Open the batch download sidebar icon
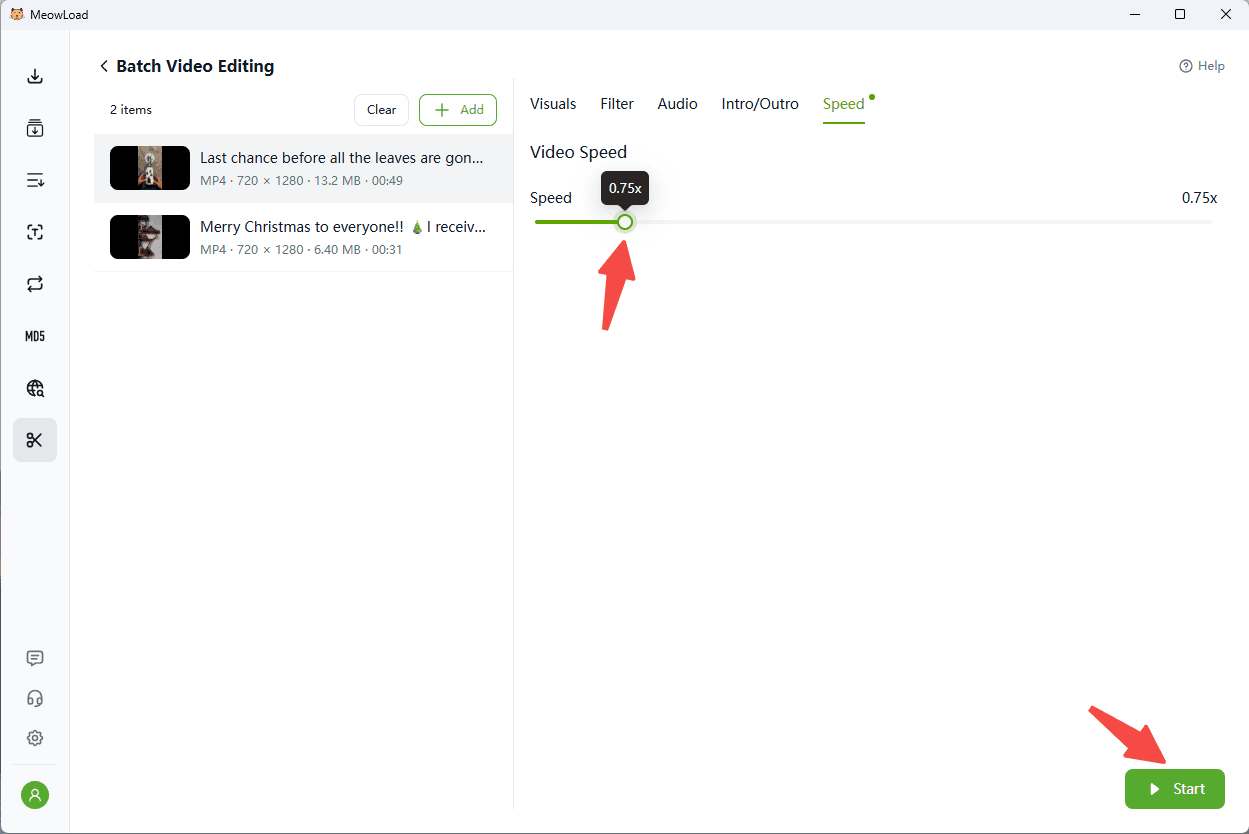This screenshot has height=834, width=1249. (x=35, y=128)
